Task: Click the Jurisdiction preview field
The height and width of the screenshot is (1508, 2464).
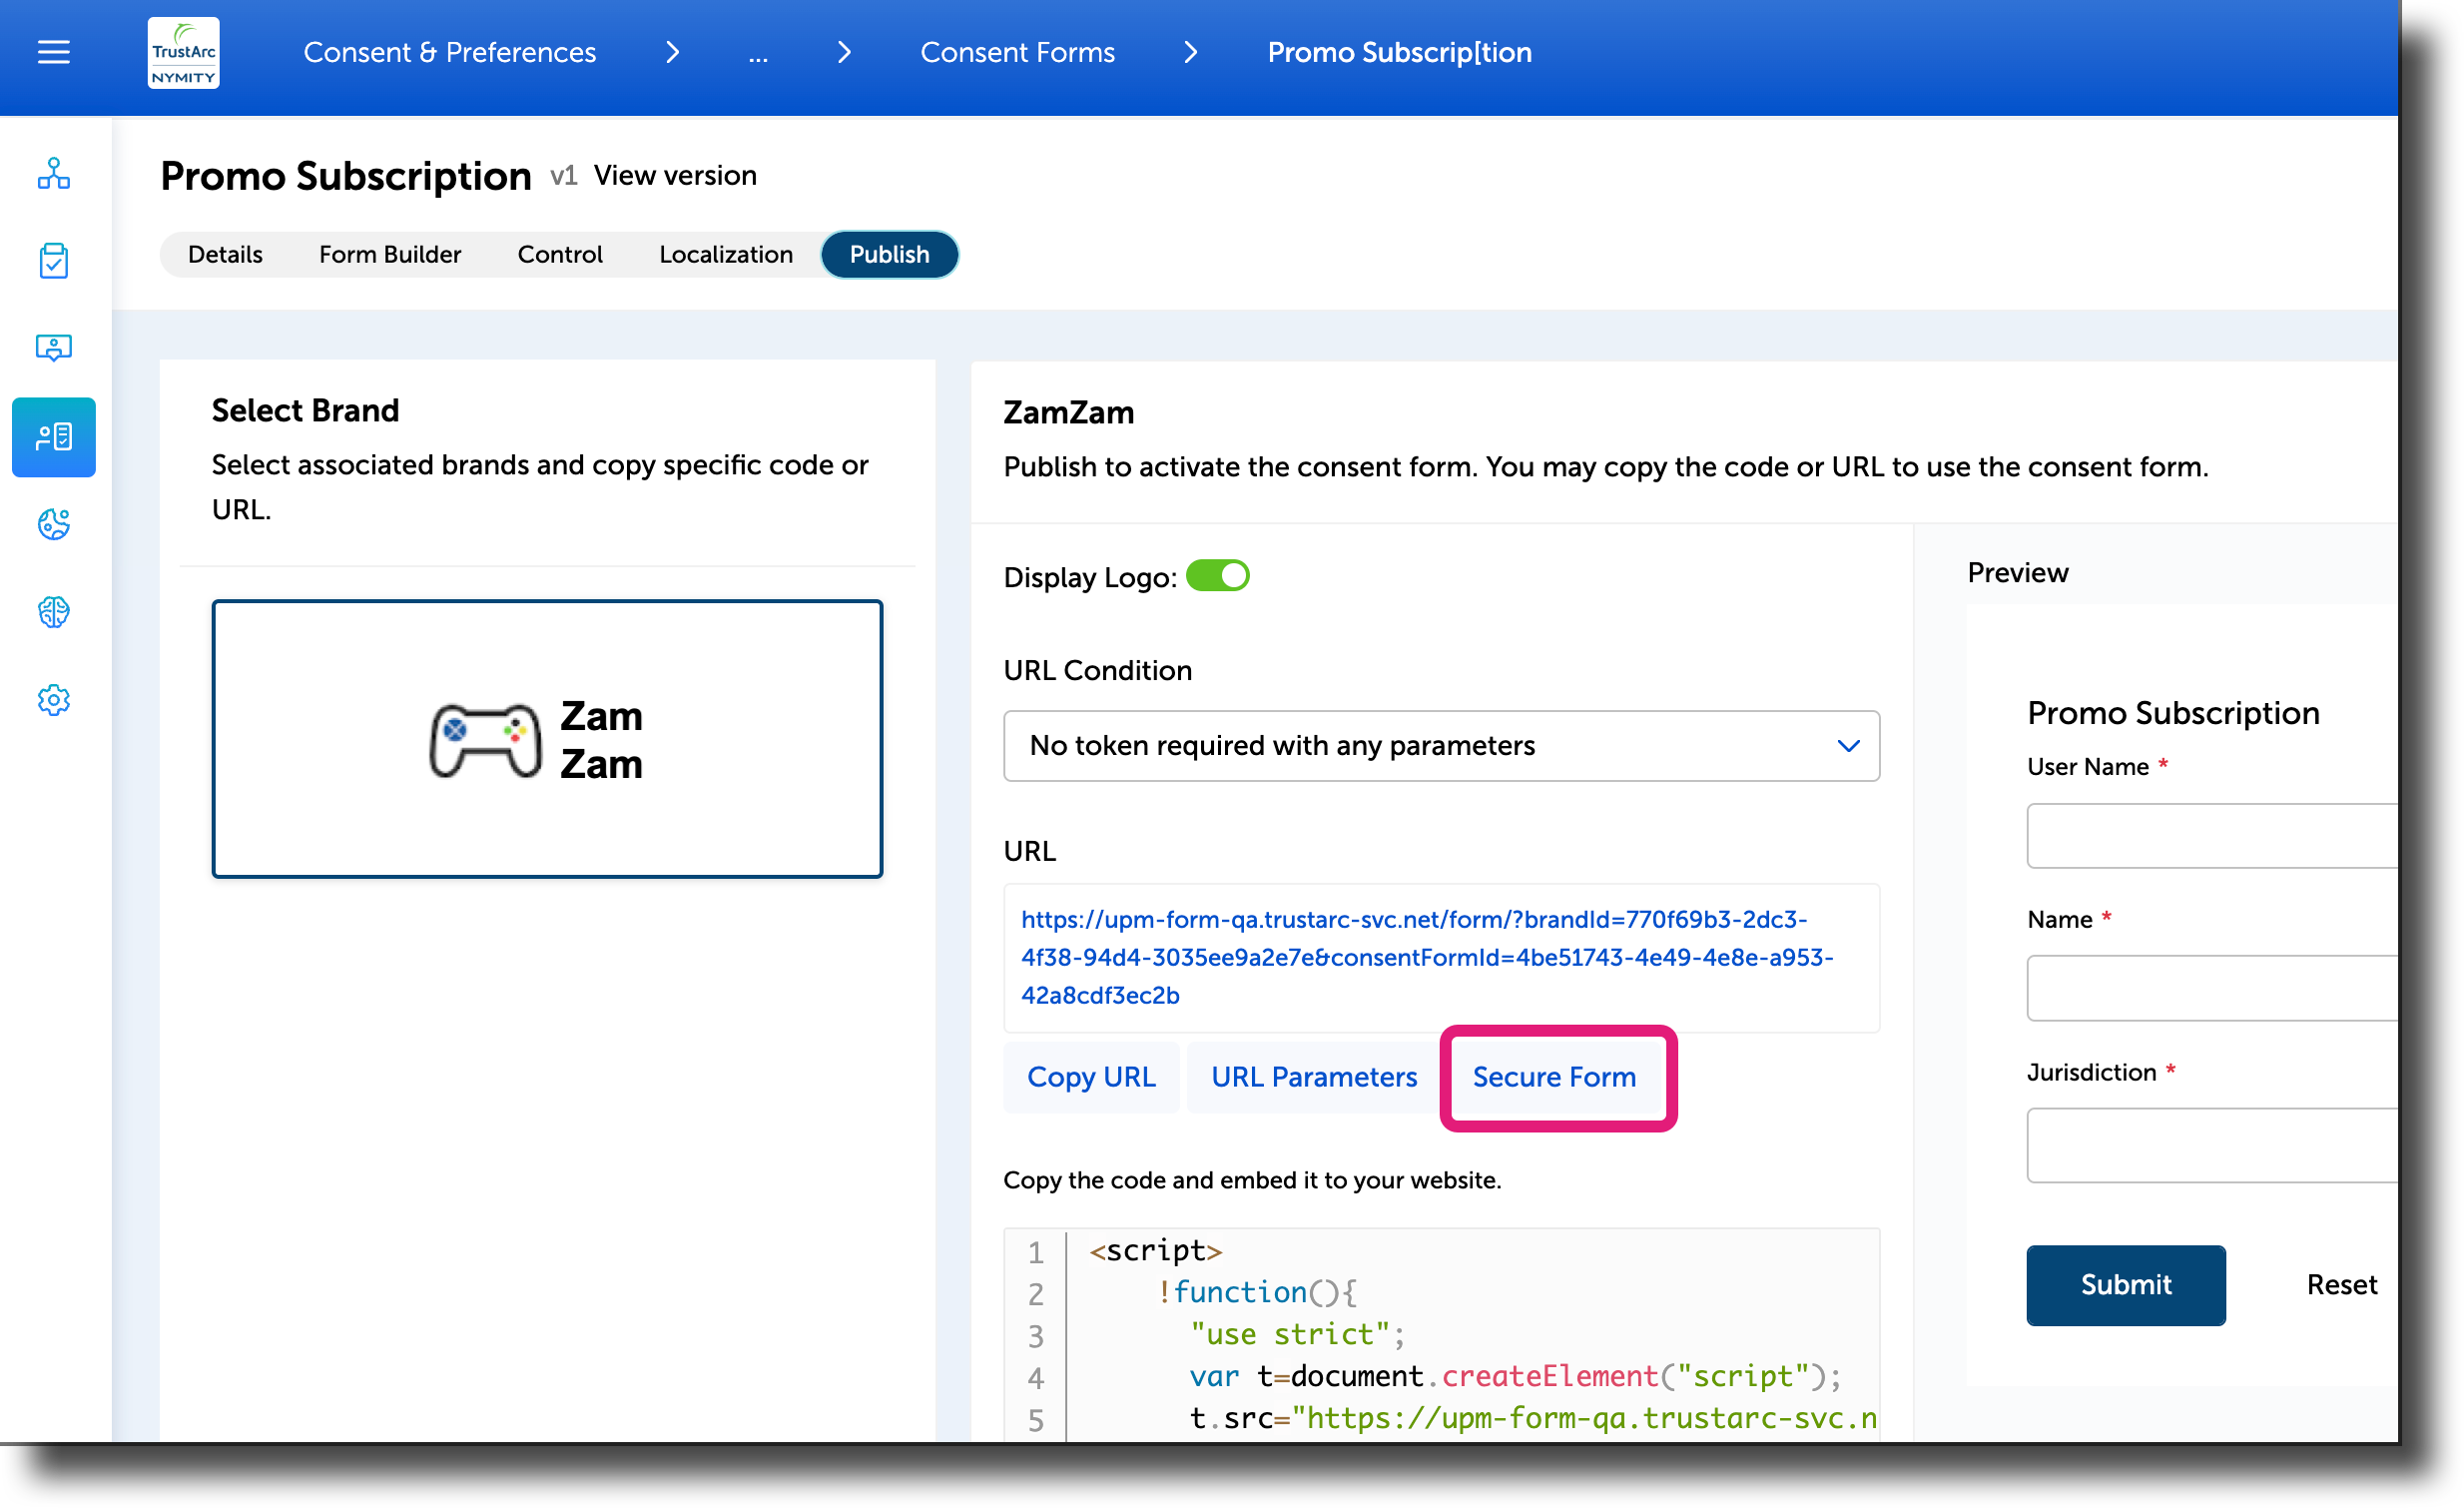Action: (x=2212, y=1145)
